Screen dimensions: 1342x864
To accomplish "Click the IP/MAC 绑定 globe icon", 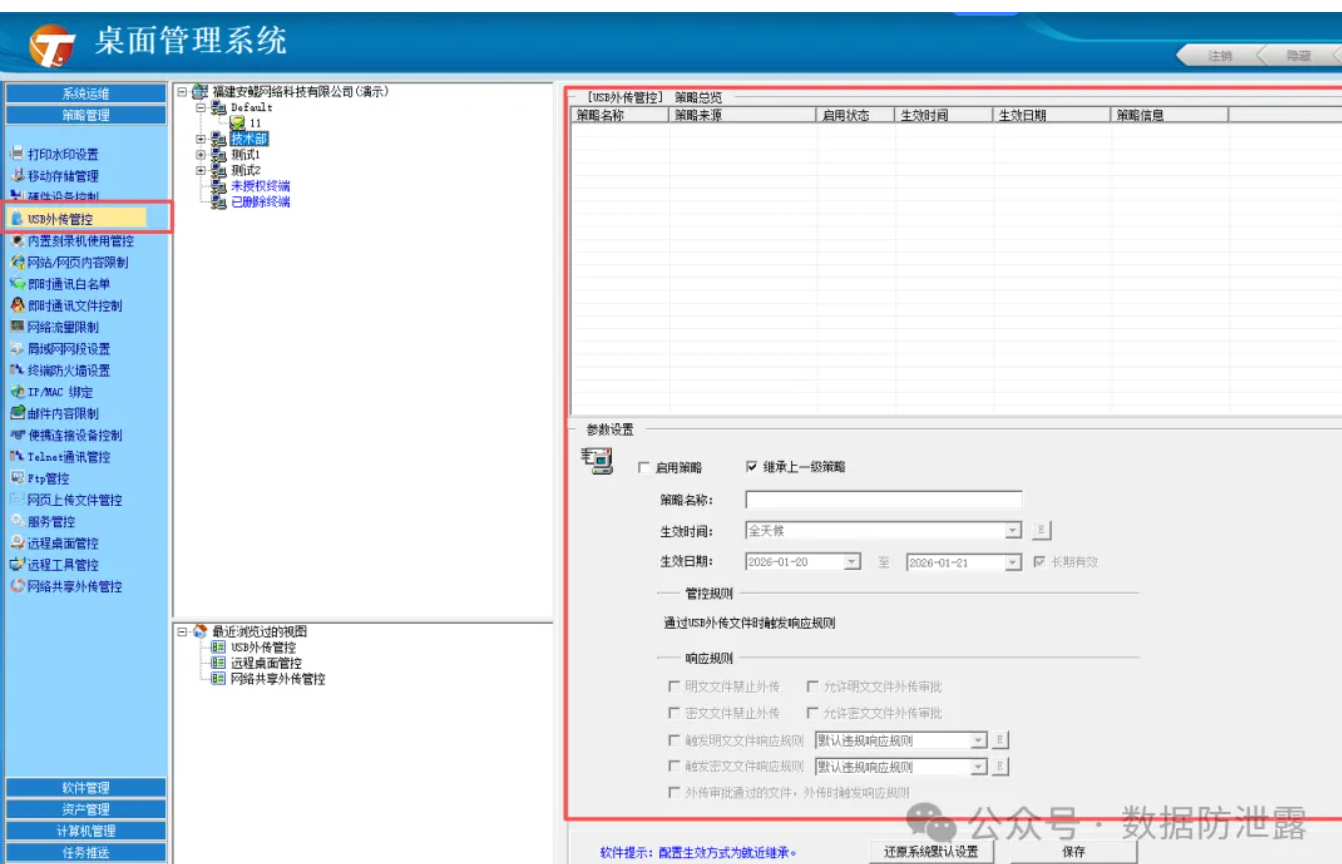I will (16, 392).
